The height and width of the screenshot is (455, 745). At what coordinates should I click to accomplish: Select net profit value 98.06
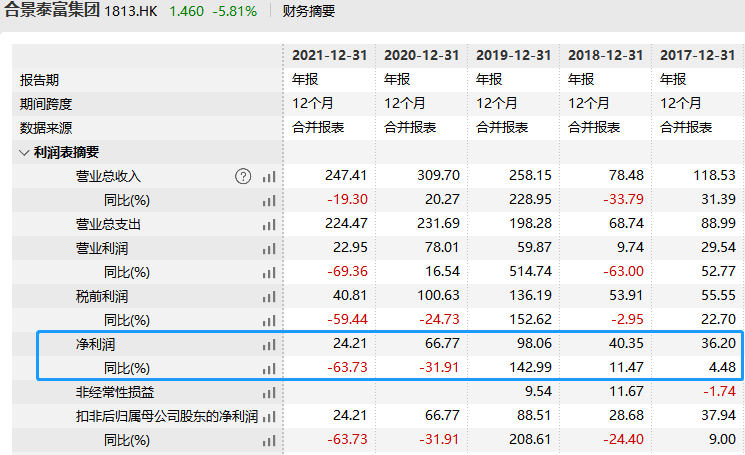click(534, 344)
